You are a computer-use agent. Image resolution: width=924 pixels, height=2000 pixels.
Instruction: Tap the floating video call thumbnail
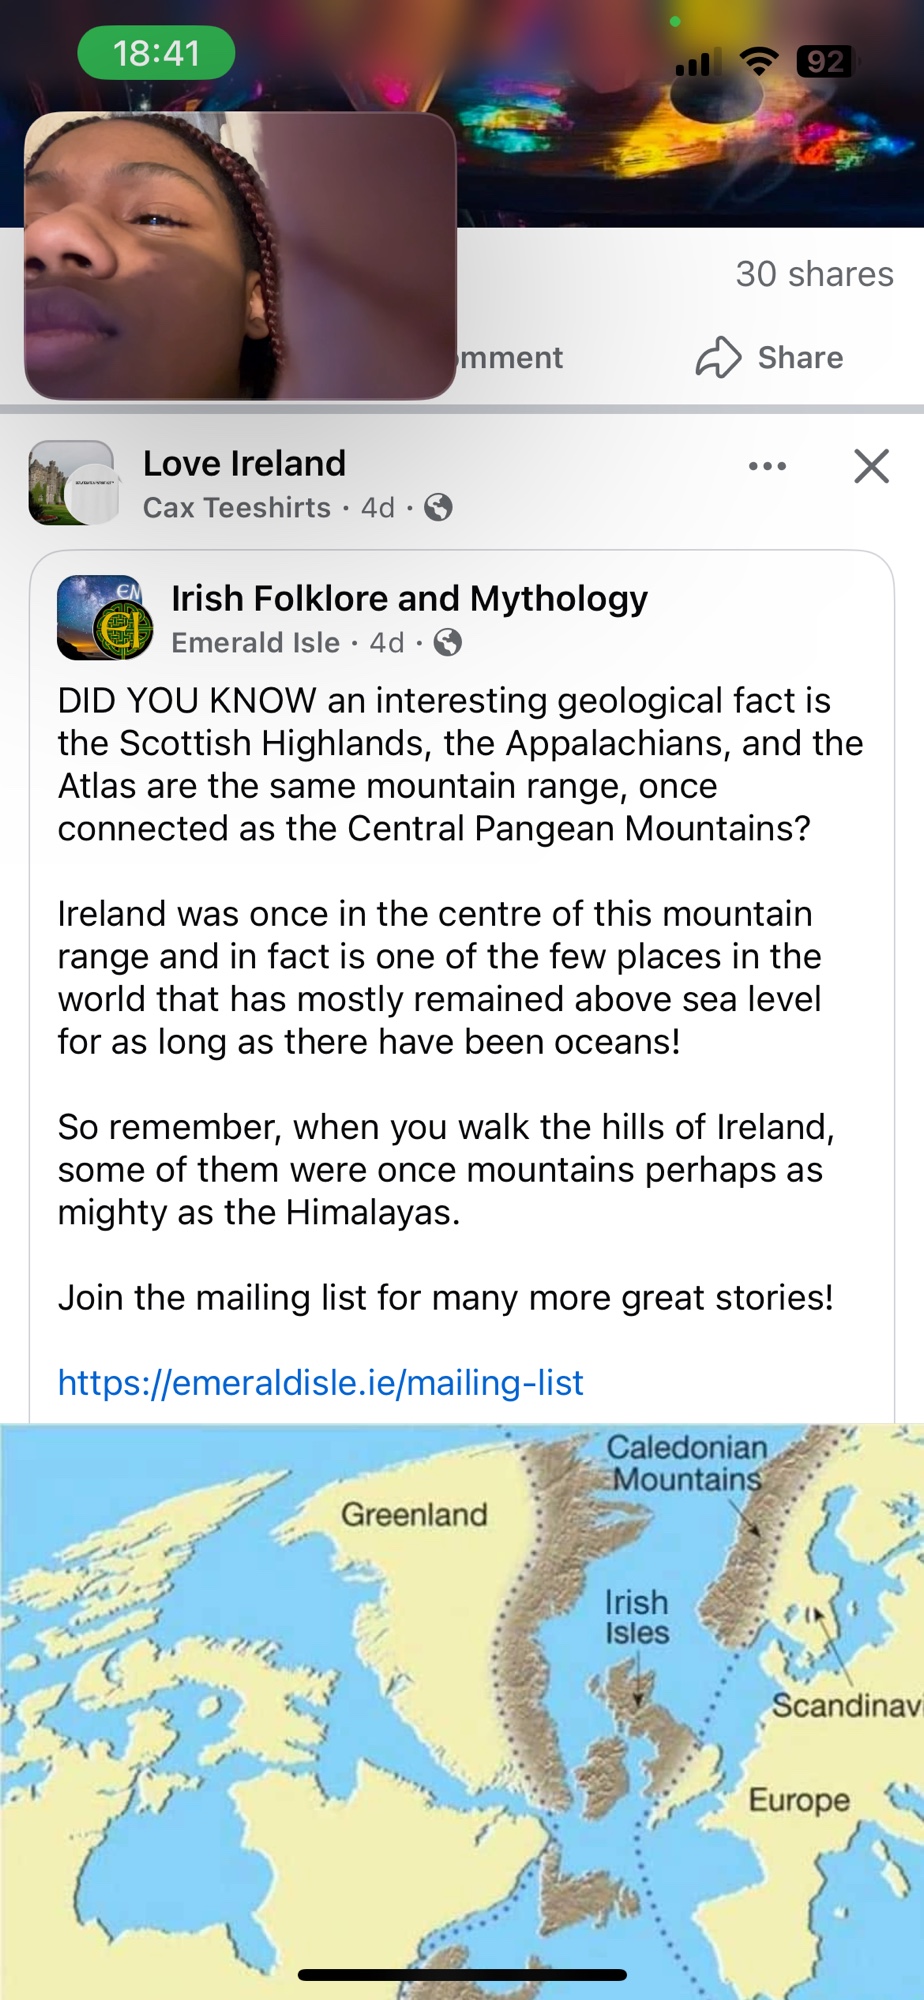(x=240, y=256)
